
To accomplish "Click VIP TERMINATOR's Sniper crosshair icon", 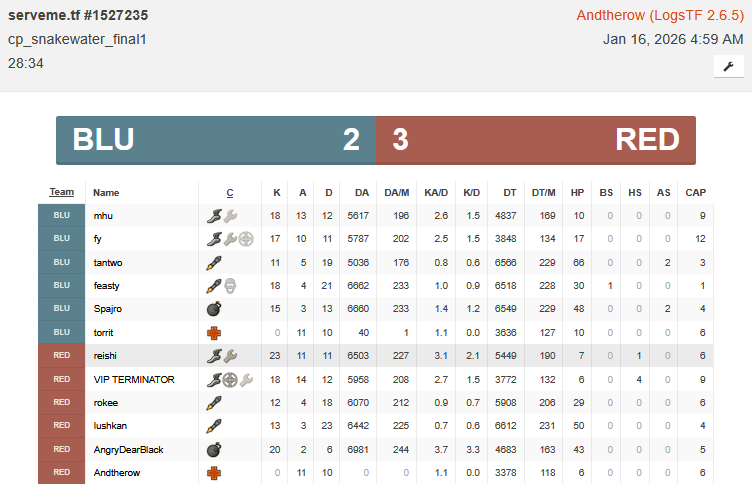I will (230, 379).
